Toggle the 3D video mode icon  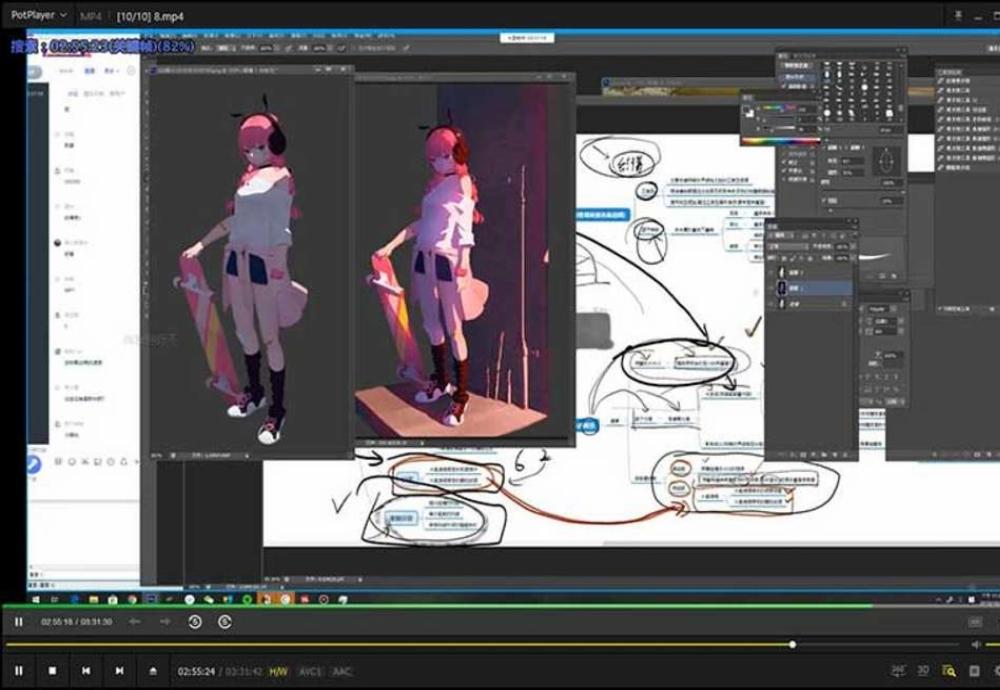pos(923,671)
